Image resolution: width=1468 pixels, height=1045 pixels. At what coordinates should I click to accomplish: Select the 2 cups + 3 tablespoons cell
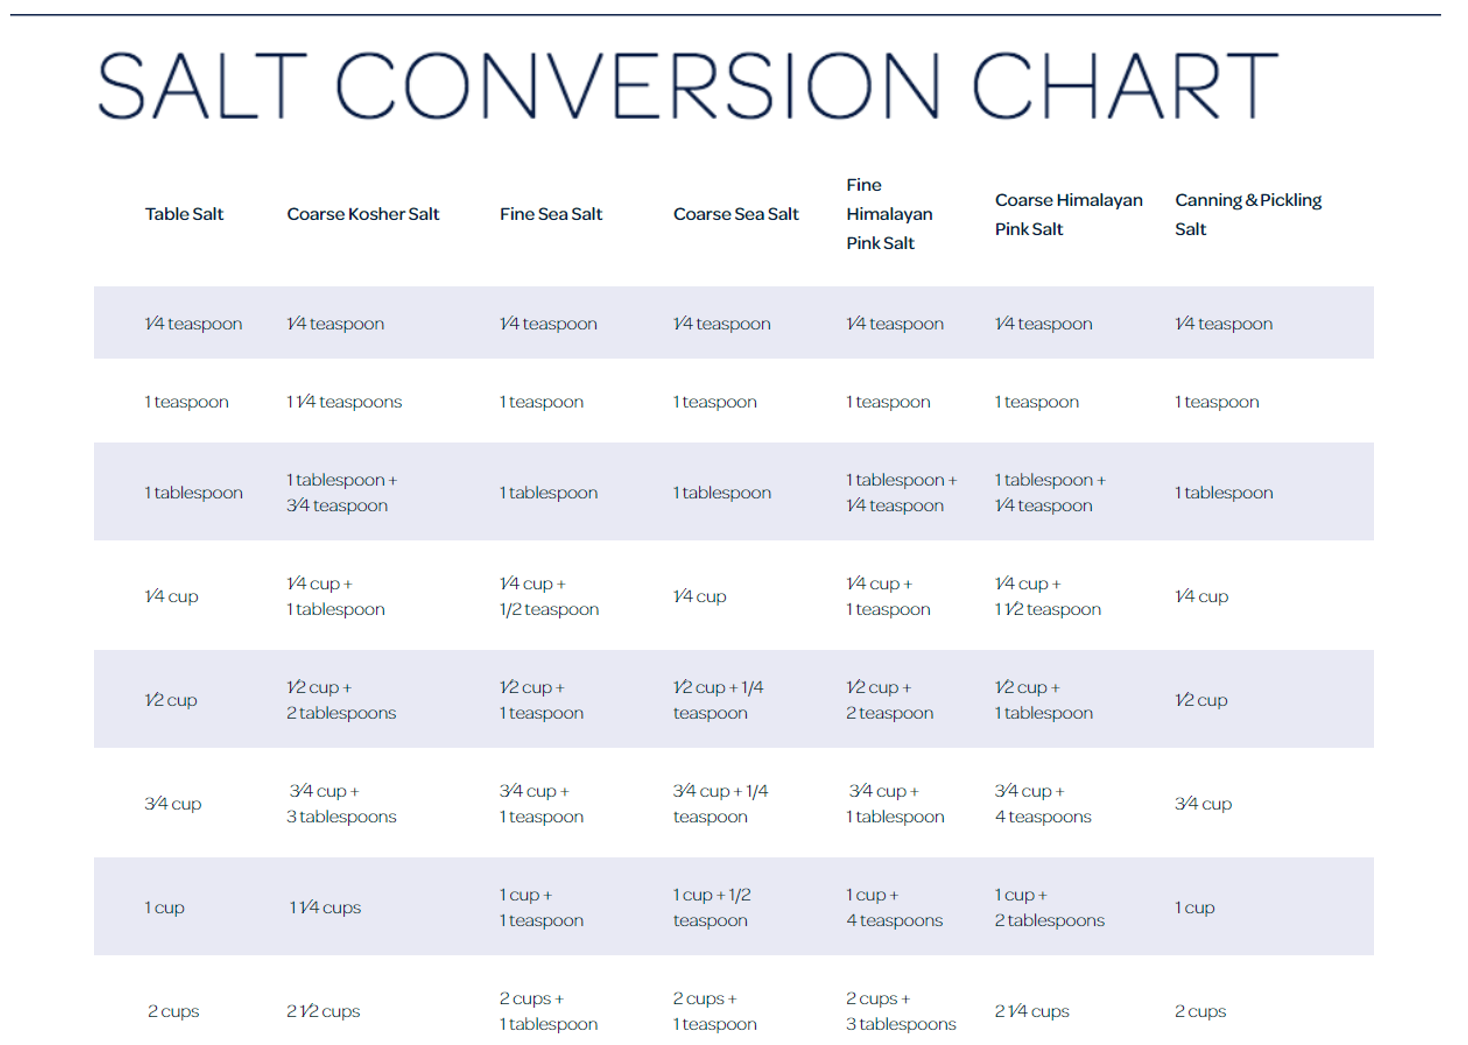coord(901,1012)
